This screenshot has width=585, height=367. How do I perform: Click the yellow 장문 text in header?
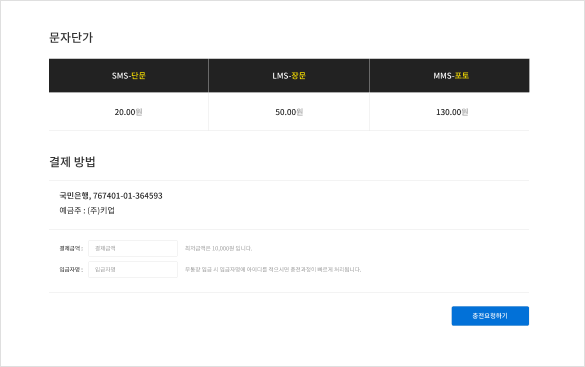tap(298, 75)
